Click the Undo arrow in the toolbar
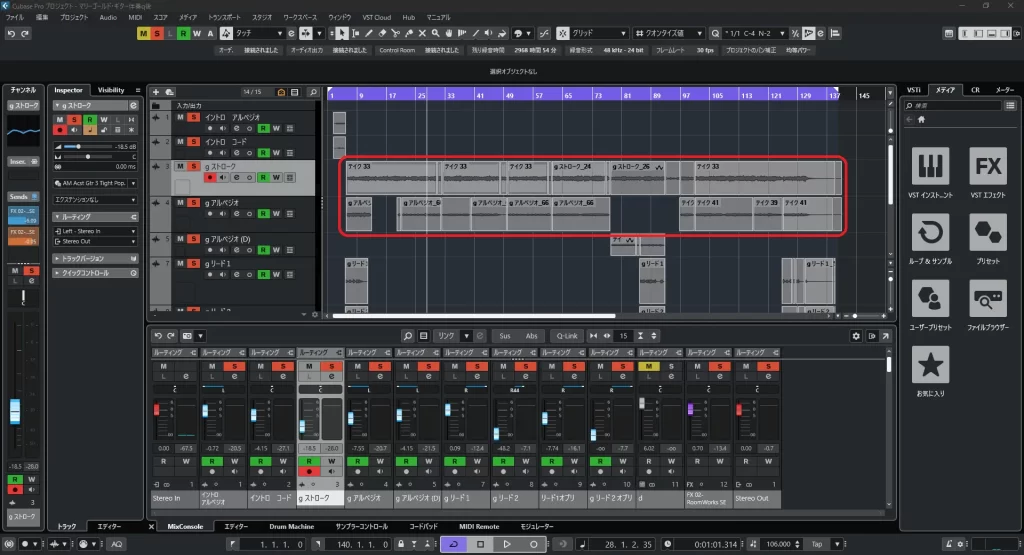1024x555 pixels. (12, 33)
